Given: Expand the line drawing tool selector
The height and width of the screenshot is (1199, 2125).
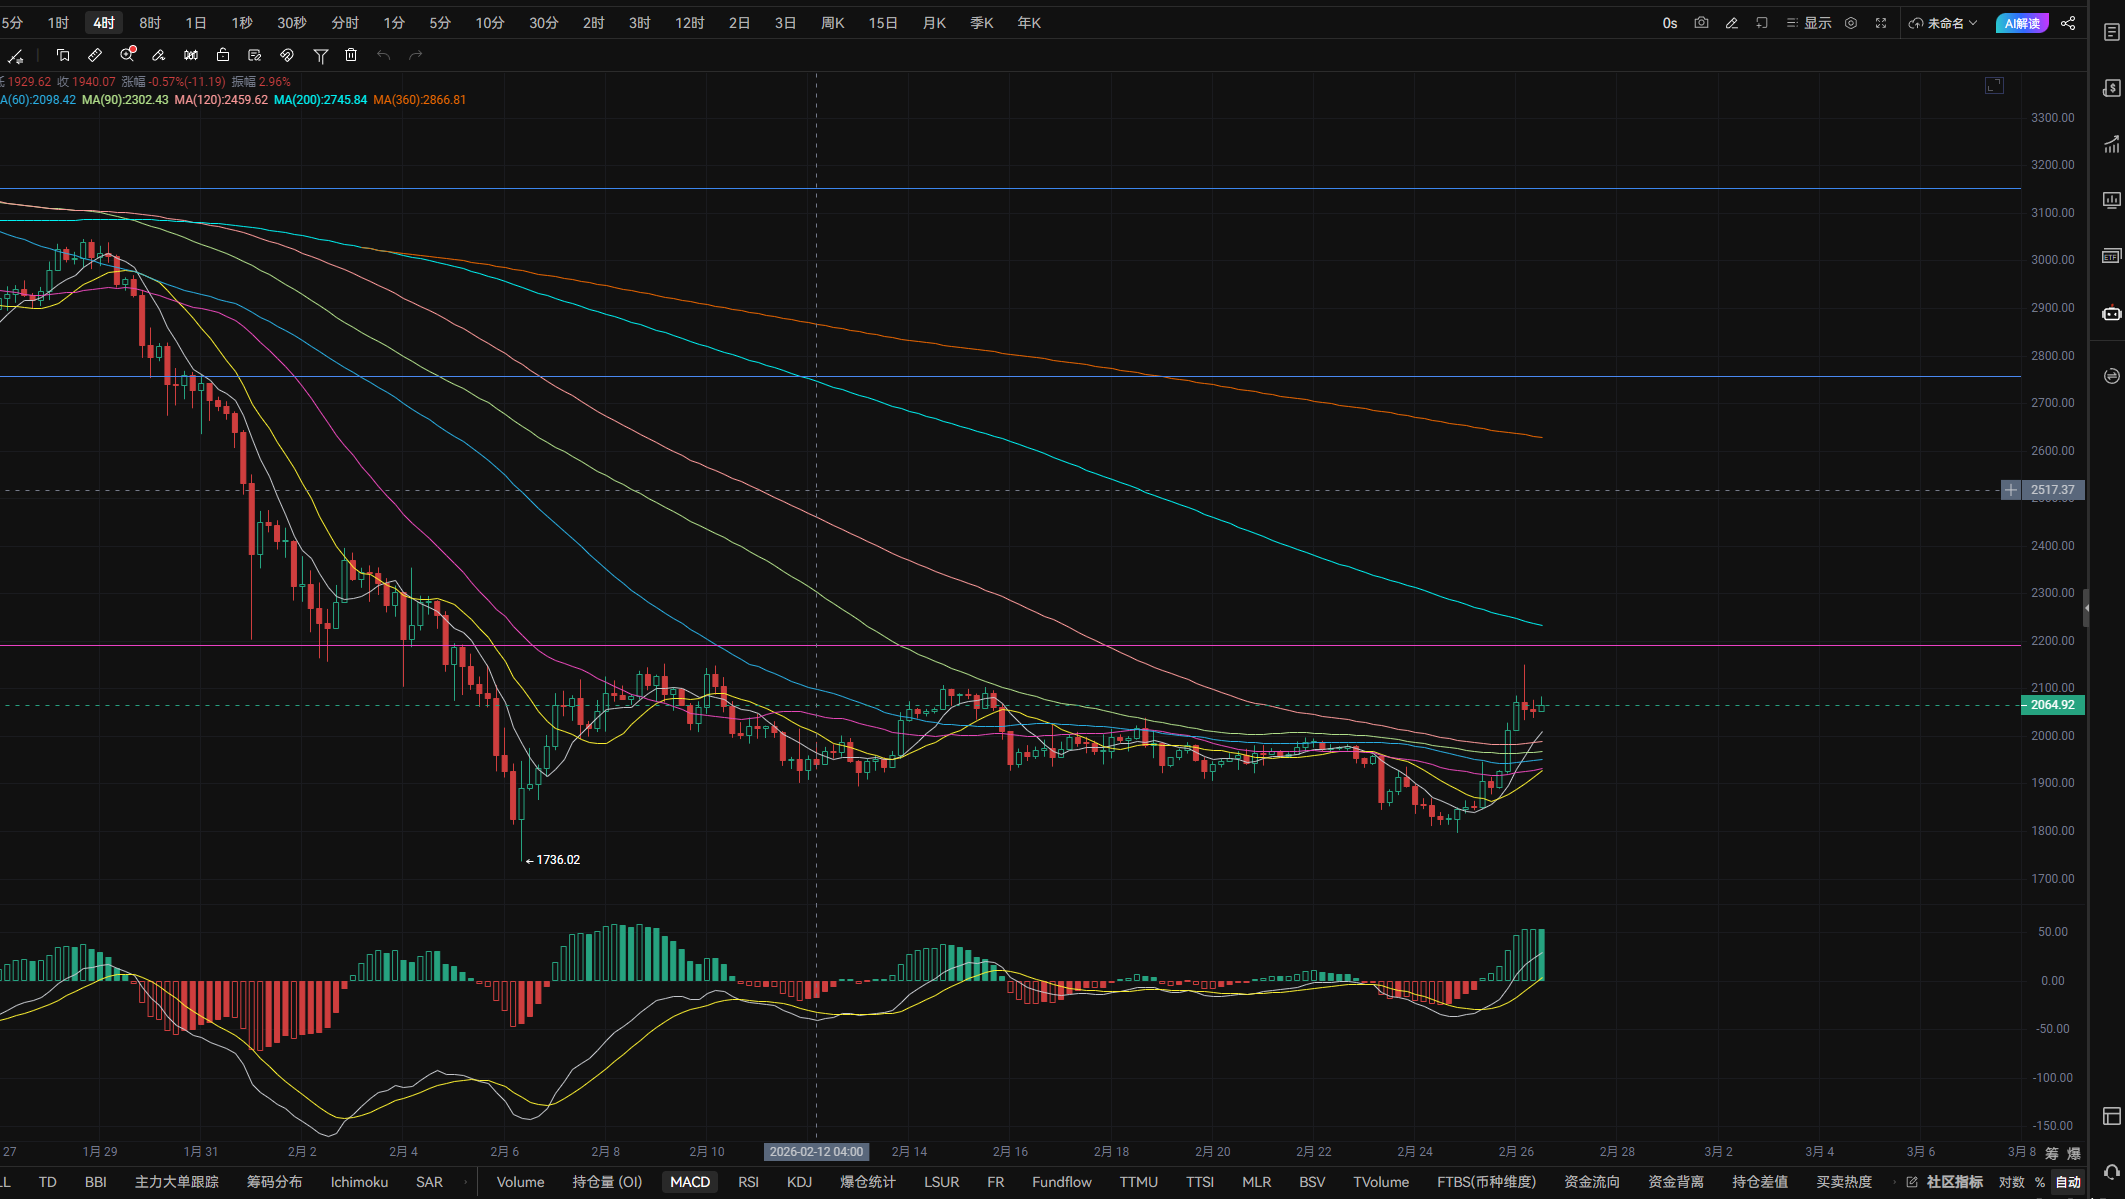Looking at the screenshot, I should [x=16, y=56].
